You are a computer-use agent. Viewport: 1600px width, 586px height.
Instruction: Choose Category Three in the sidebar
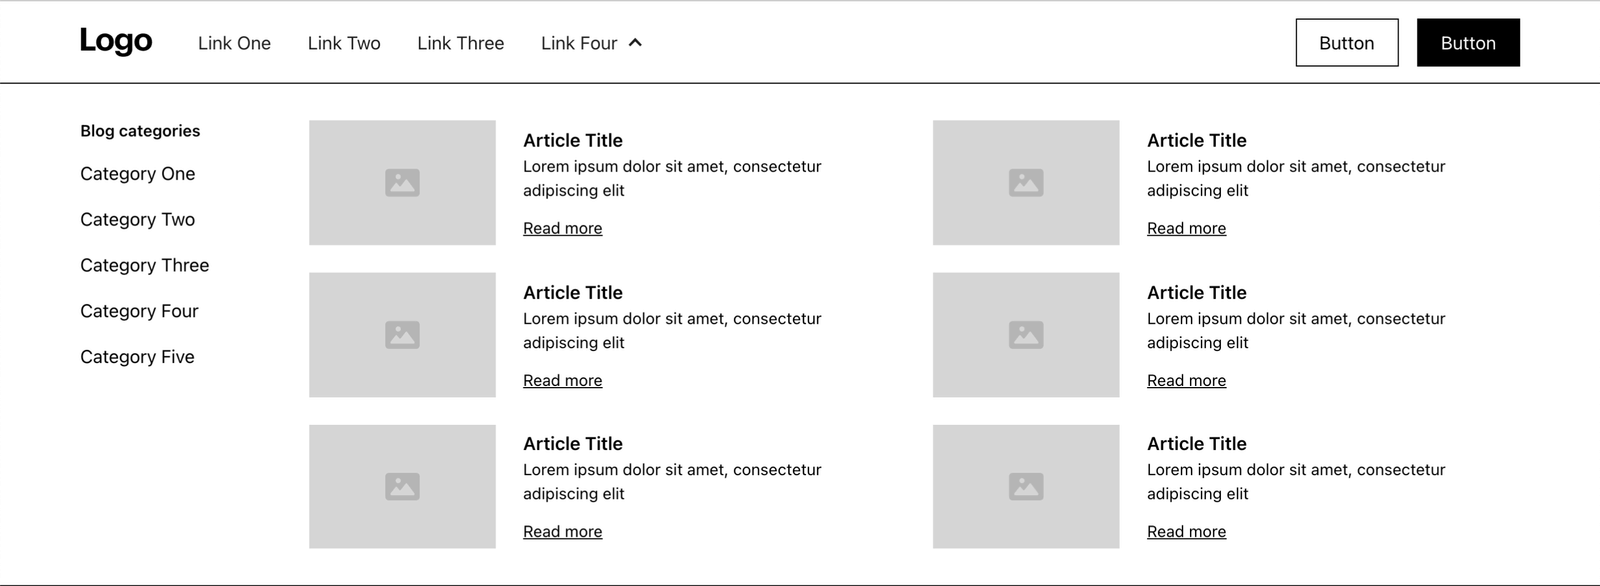tap(145, 266)
